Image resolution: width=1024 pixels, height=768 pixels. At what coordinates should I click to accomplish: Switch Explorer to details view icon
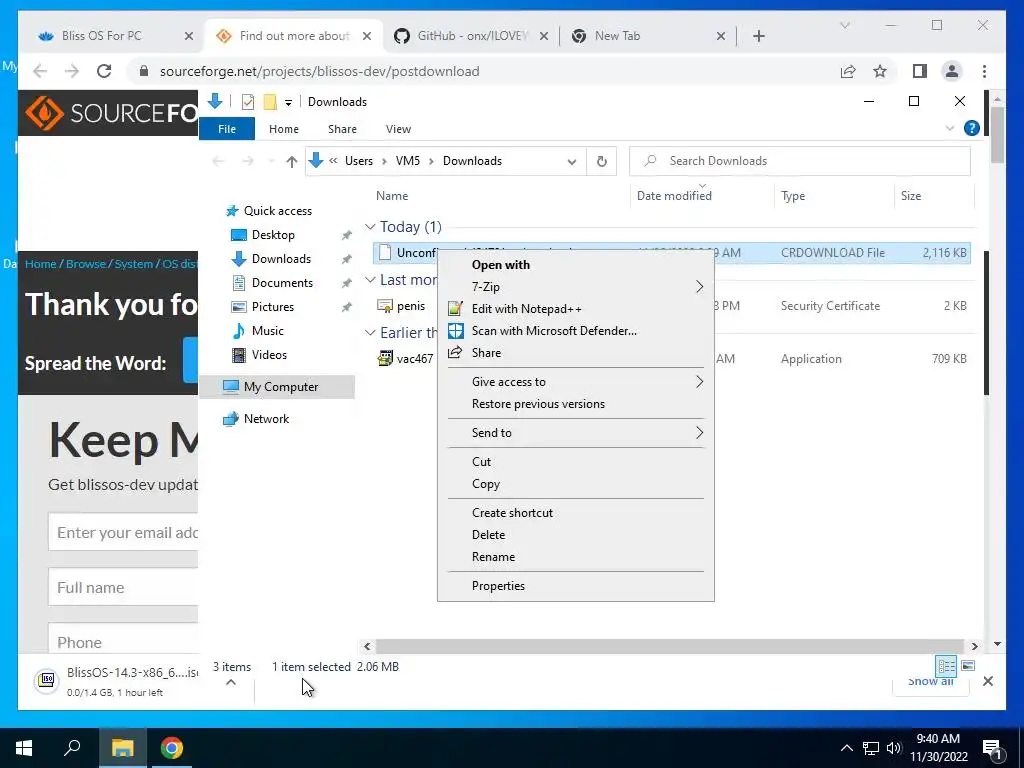946,666
